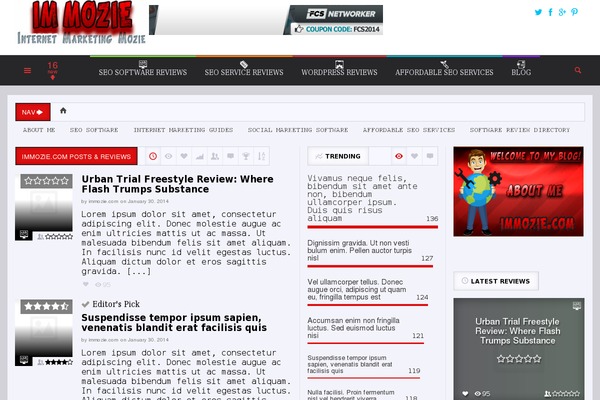
Task: Open the Pinterest social link
Action: (x=574, y=12)
